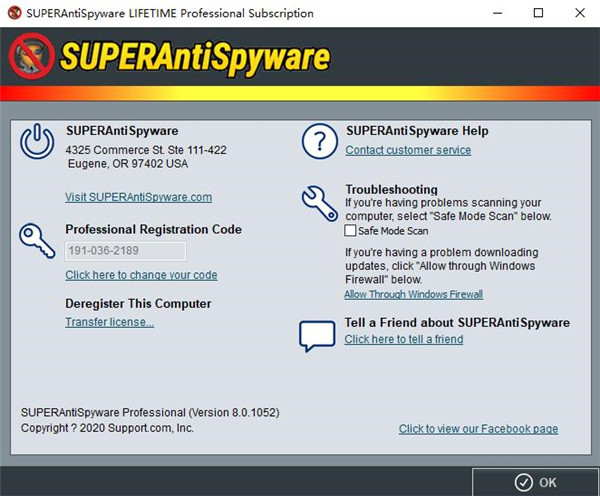The width and height of the screenshot is (600, 496).
Task: Open Contact customer service link
Action: (x=408, y=150)
